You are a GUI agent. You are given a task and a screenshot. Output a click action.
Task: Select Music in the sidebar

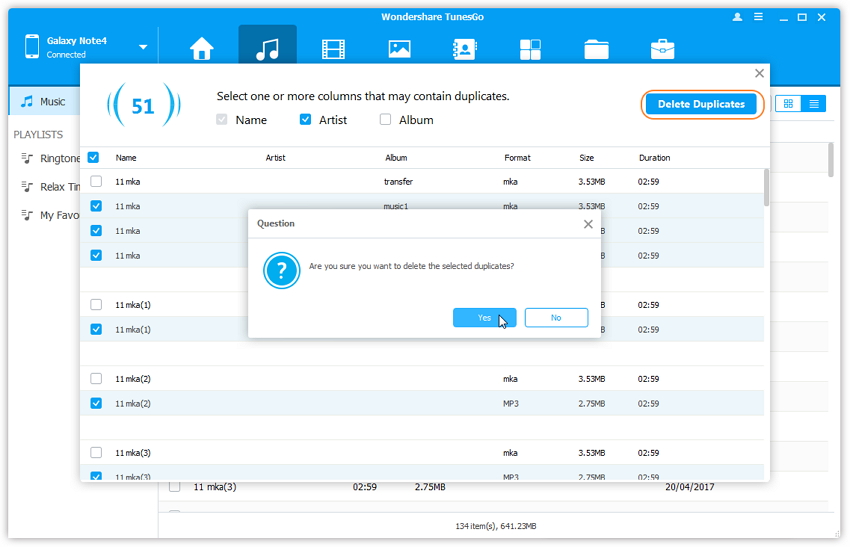[x=52, y=102]
